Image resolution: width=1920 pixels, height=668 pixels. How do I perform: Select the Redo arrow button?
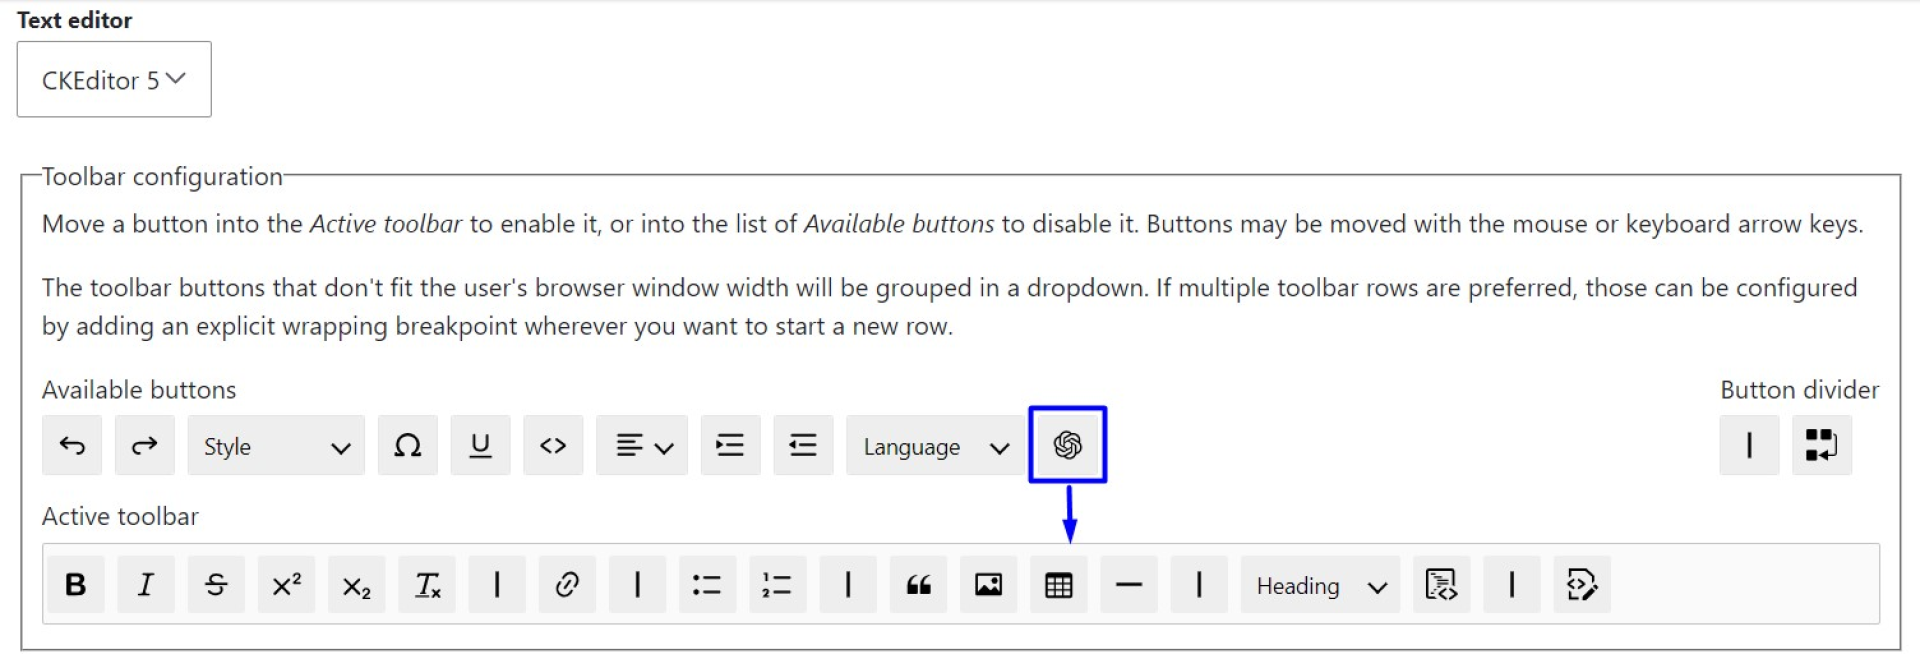[x=145, y=445]
